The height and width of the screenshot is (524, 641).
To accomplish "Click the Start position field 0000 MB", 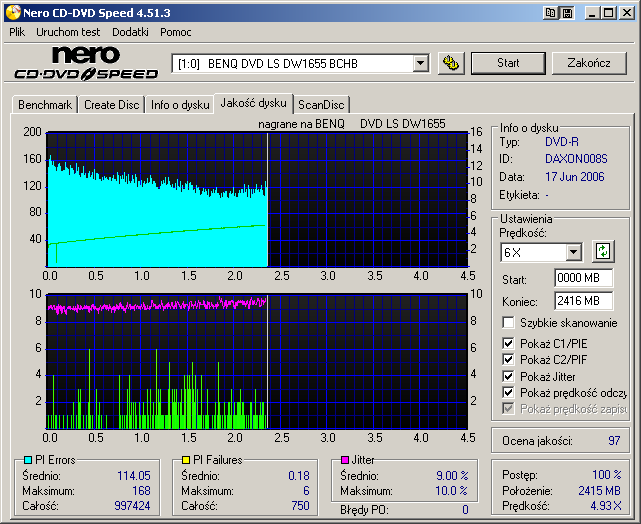I will 584,278.
